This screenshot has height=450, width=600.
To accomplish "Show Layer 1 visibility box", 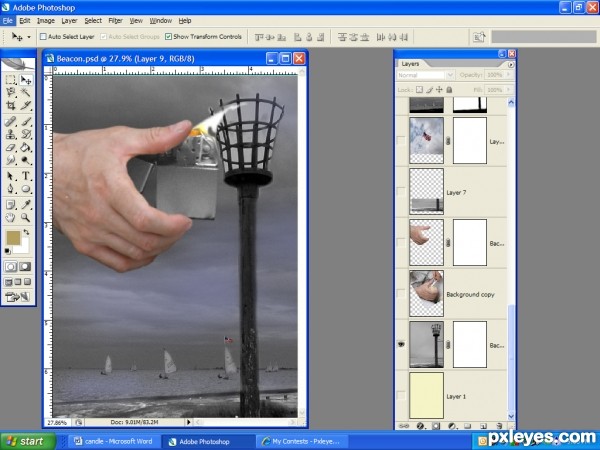I will [401, 396].
